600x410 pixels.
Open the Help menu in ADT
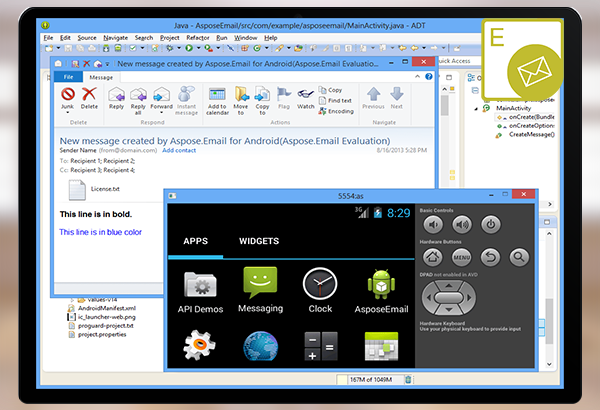click(x=271, y=38)
